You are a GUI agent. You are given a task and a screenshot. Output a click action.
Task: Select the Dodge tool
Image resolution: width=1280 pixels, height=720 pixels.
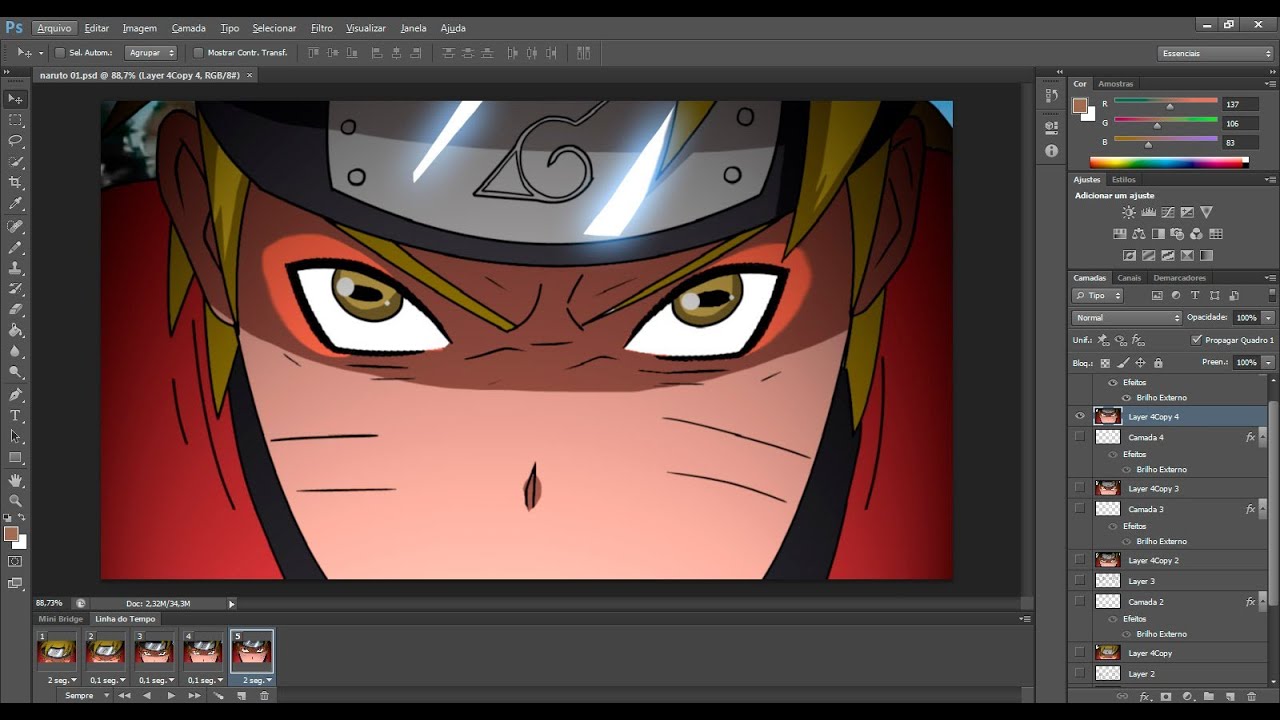(15, 374)
